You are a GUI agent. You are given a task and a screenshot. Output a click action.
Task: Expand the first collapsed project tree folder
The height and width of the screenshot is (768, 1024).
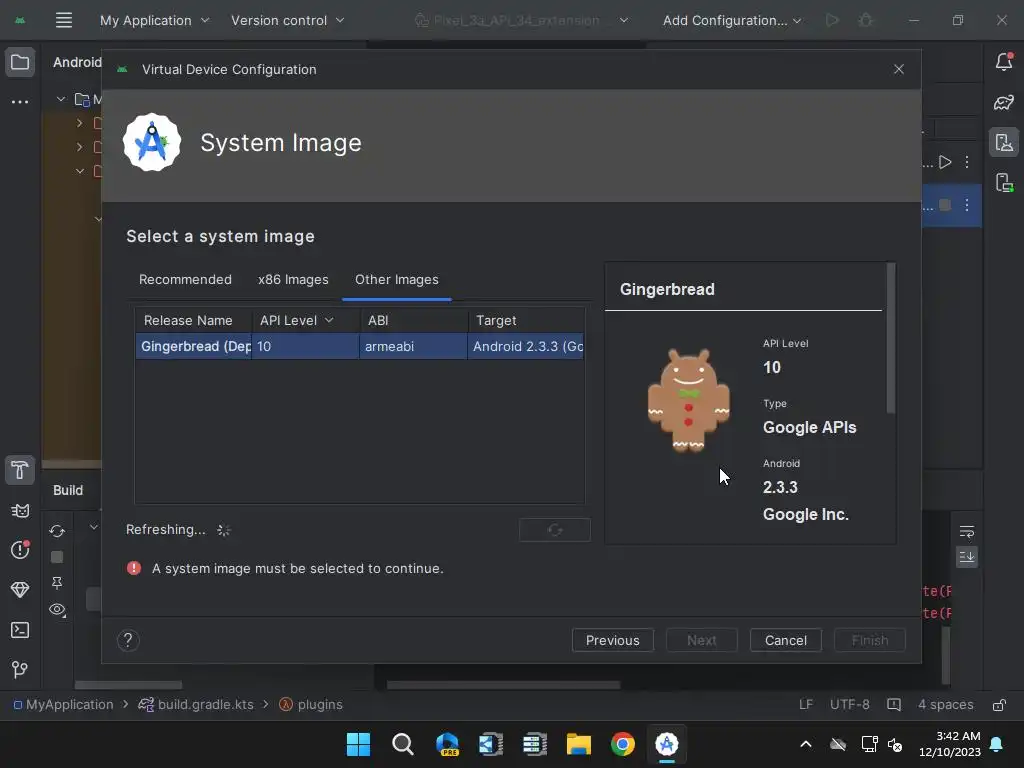pos(80,123)
